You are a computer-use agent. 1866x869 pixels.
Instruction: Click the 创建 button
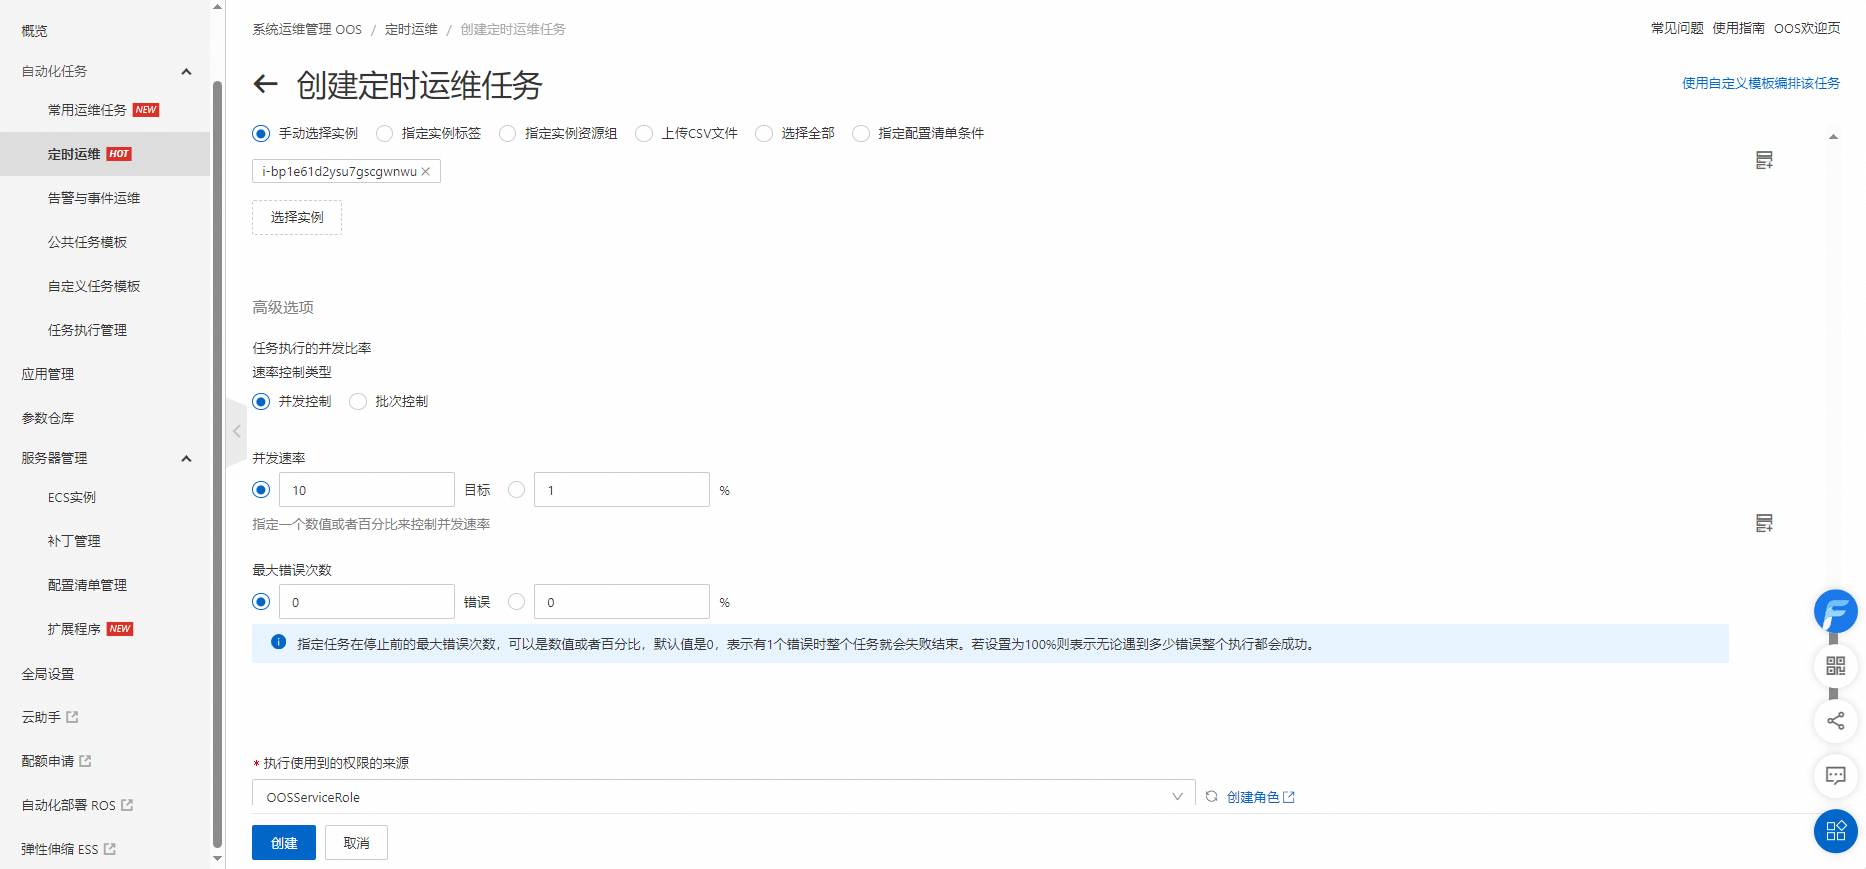[x=284, y=843]
